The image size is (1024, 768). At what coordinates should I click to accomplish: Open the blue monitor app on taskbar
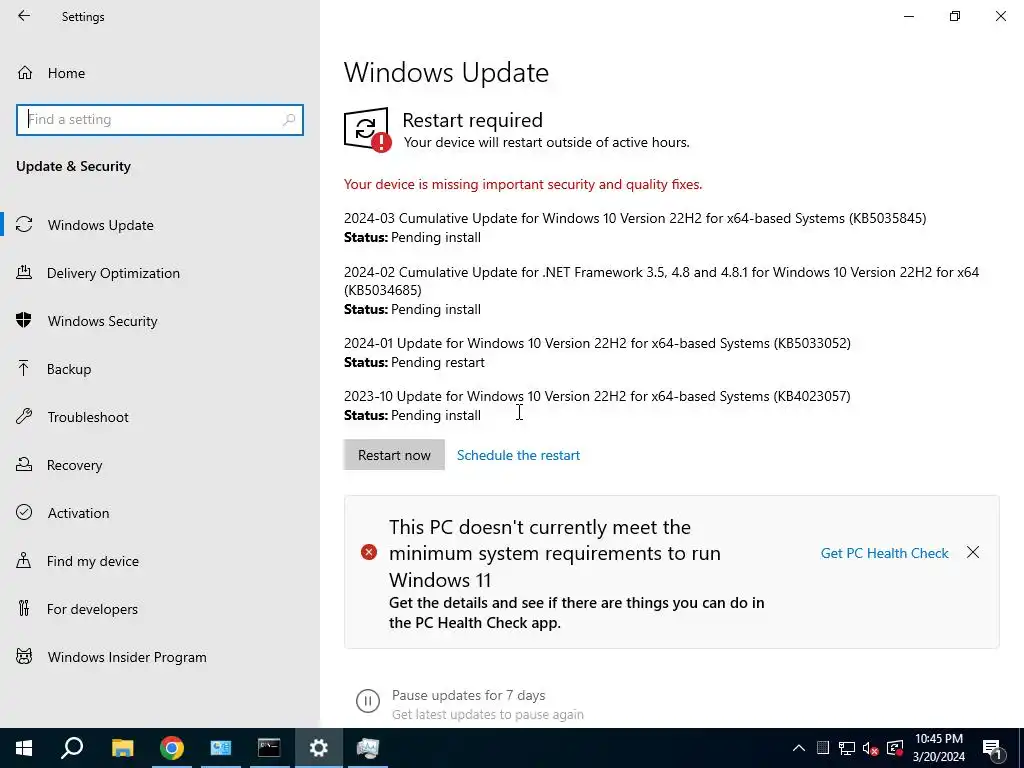point(221,748)
